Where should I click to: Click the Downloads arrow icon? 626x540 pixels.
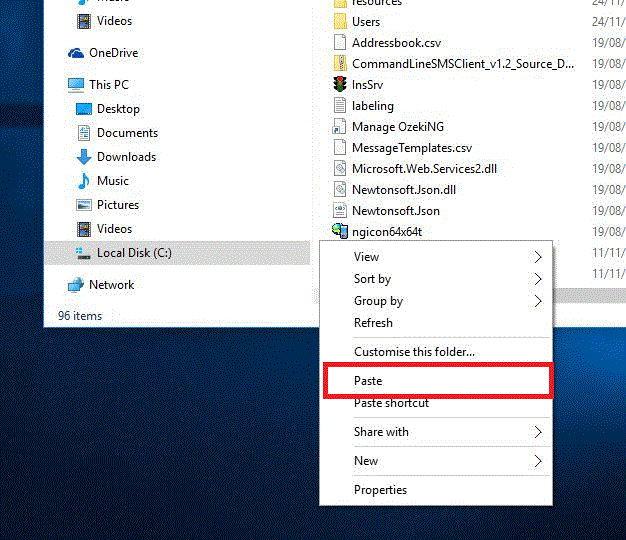pyautogui.click(x=84, y=157)
